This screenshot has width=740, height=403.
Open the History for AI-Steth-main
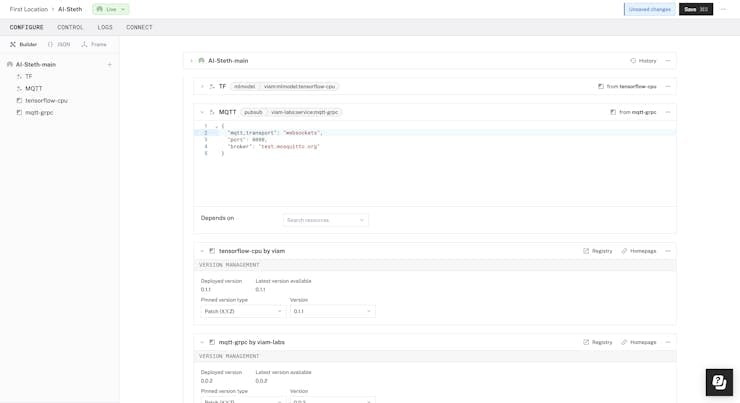(643, 61)
